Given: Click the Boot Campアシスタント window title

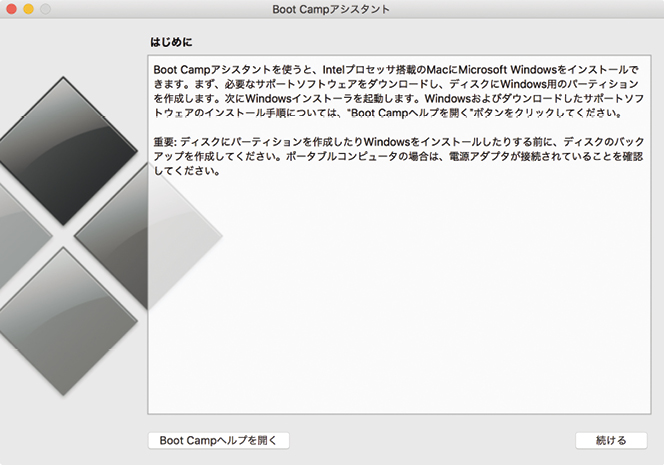Looking at the screenshot, I should coord(331,9).
